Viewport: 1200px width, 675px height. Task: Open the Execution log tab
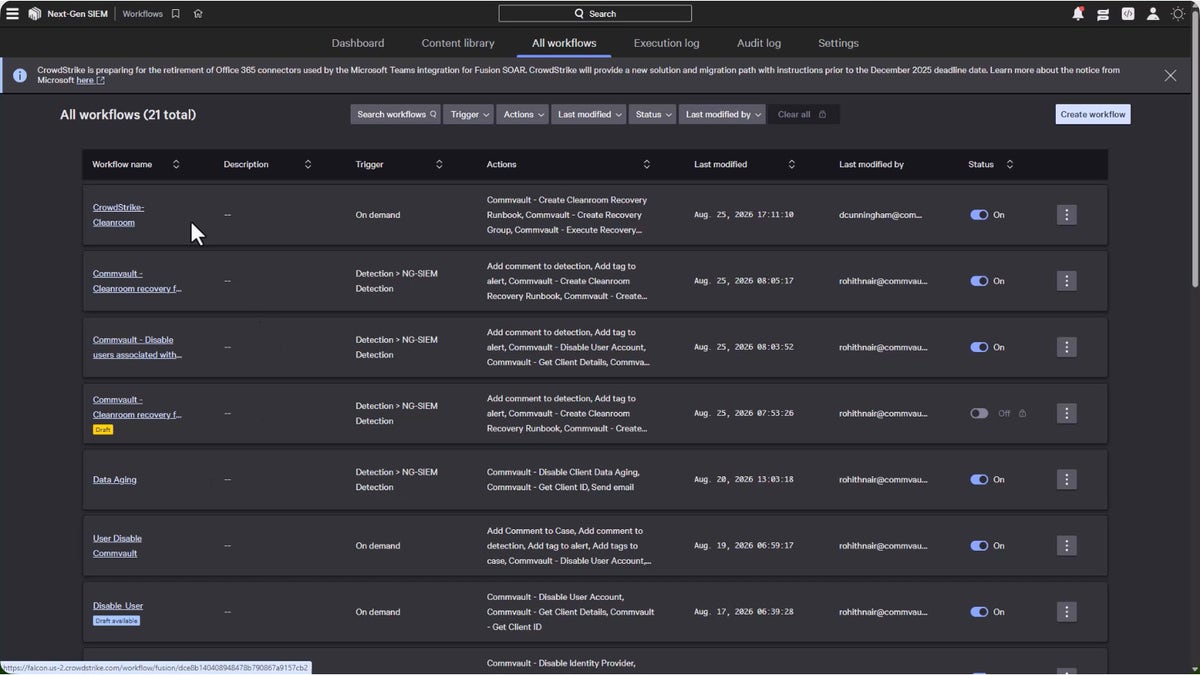[666, 43]
